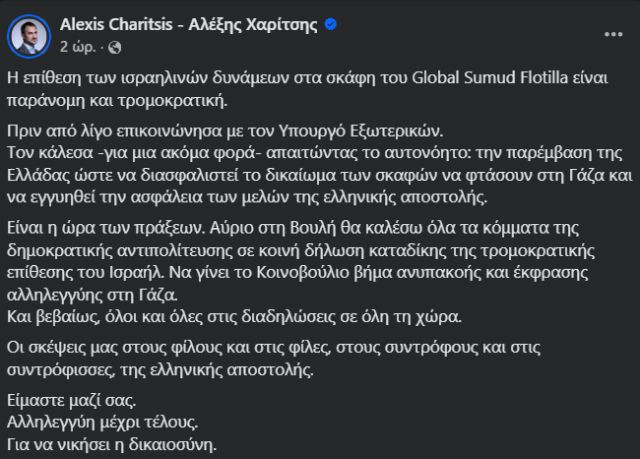640x459 pixels.
Task: Open Alexis Charitsis profile picture
Action: [30, 35]
